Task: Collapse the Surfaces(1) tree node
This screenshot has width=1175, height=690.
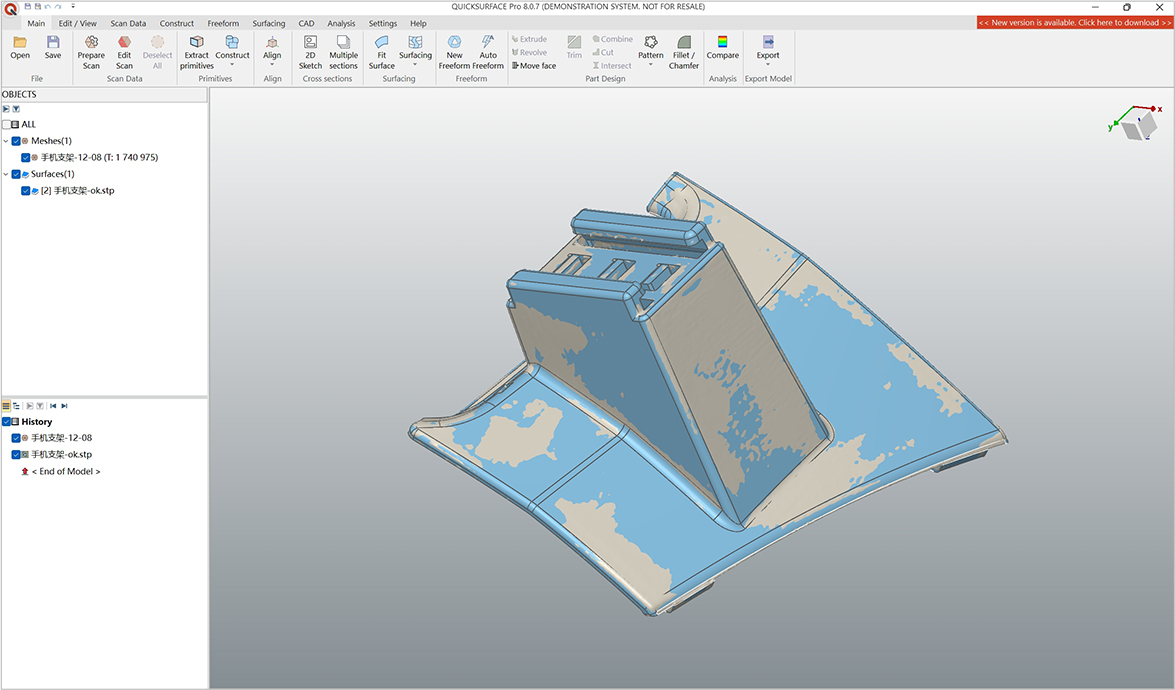Action: [6, 174]
